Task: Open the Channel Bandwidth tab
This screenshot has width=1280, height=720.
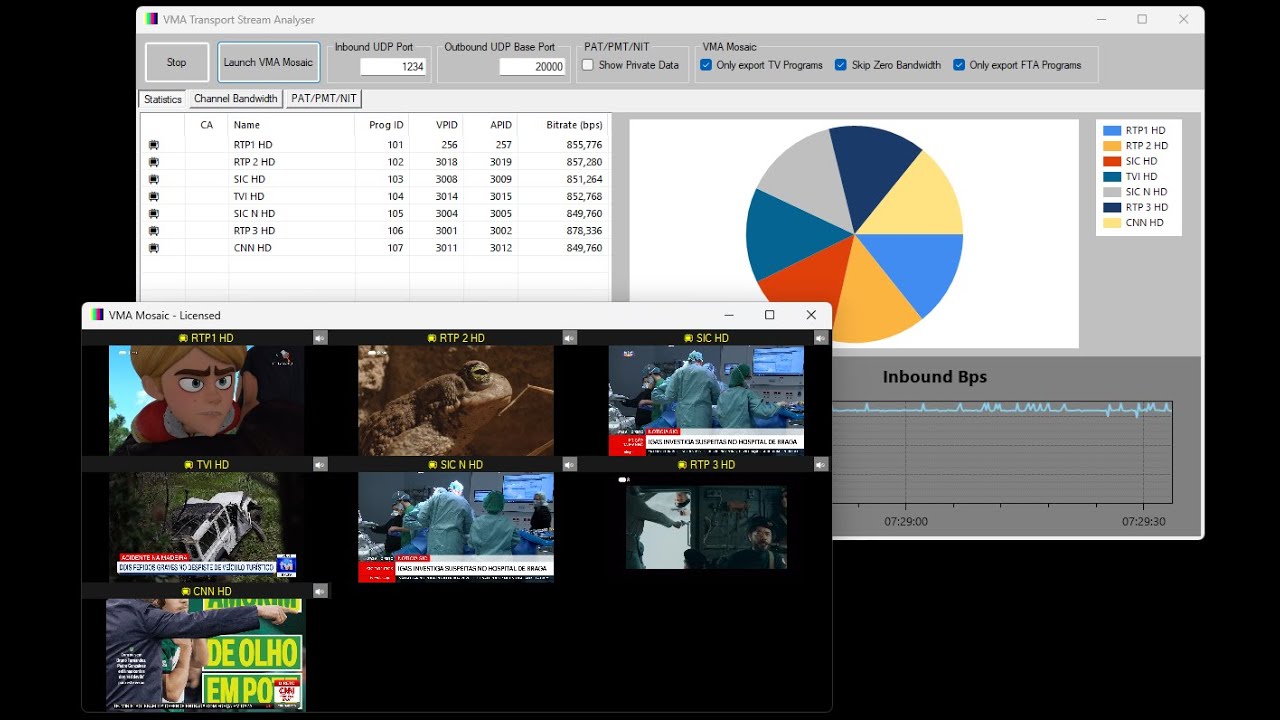Action: [x=236, y=99]
